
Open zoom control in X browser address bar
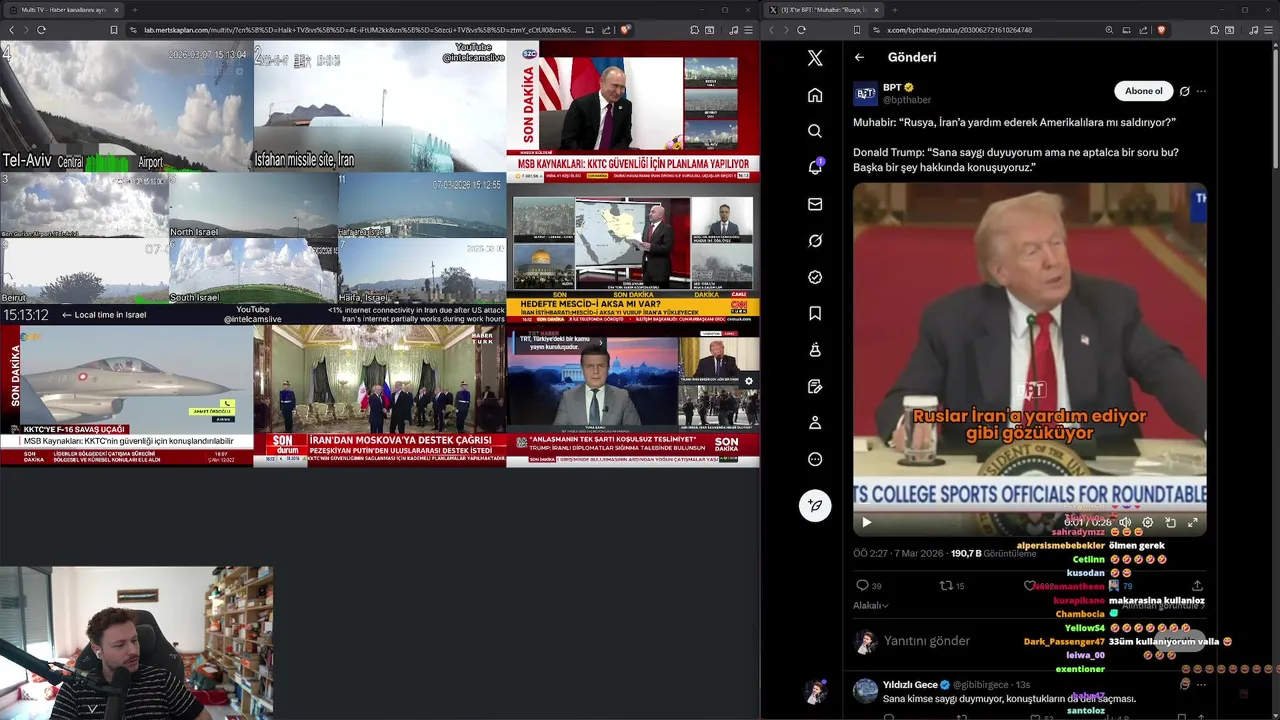[x=1109, y=30]
